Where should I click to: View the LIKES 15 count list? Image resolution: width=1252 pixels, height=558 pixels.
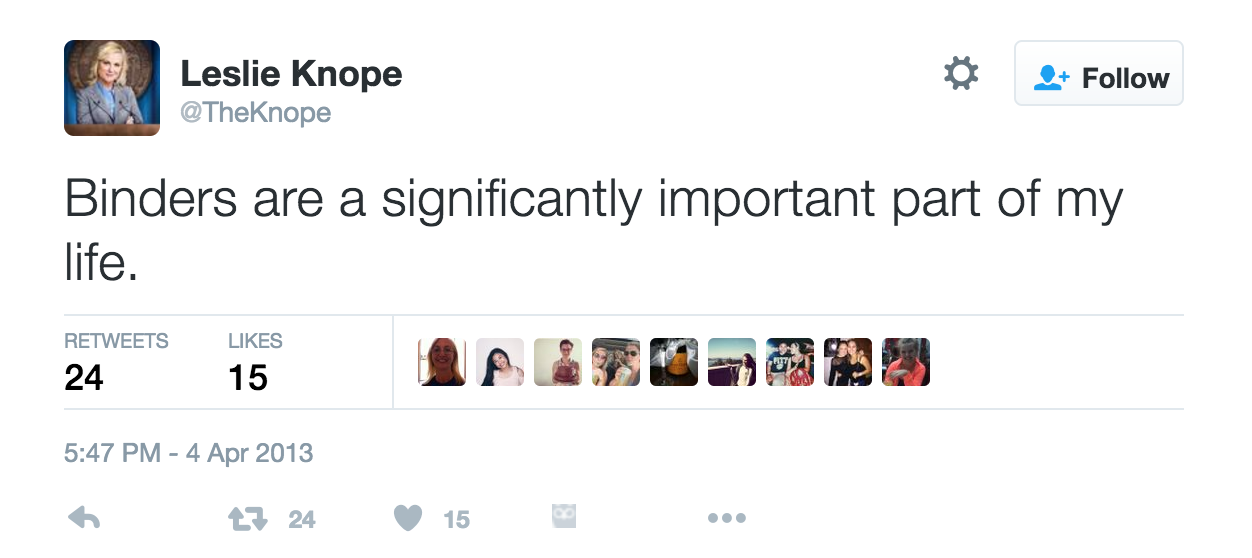tap(254, 361)
